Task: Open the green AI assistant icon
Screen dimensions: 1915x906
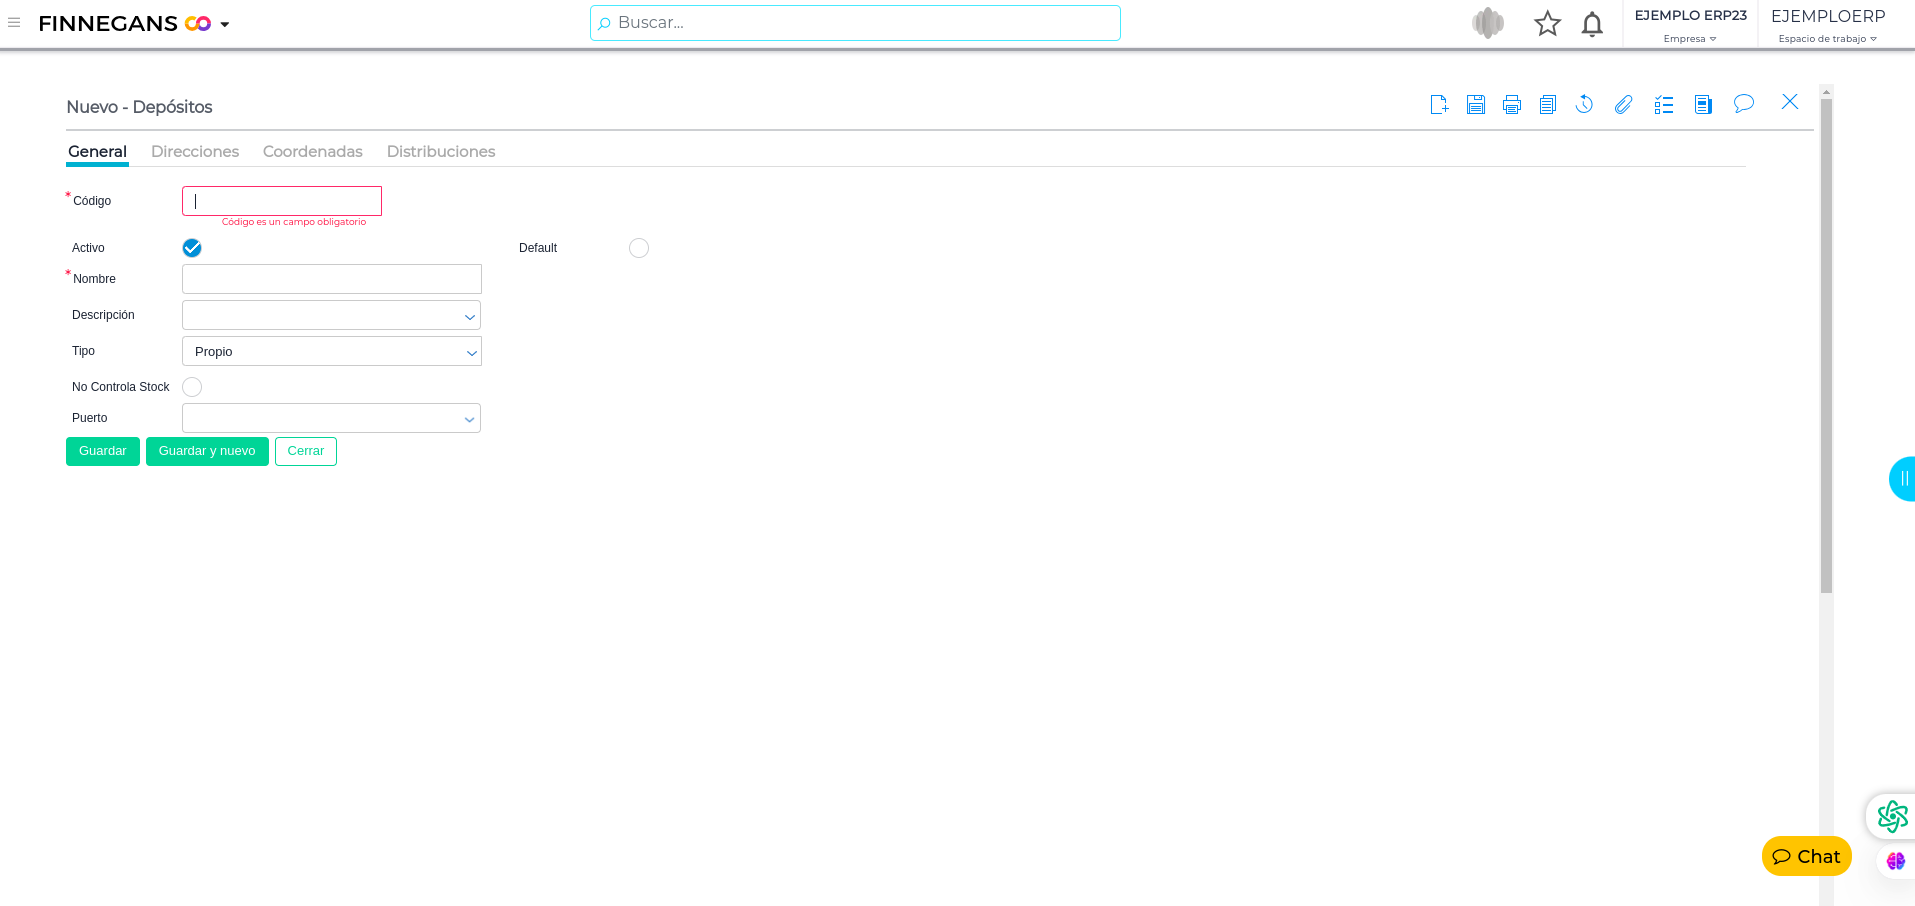Action: [x=1892, y=816]
